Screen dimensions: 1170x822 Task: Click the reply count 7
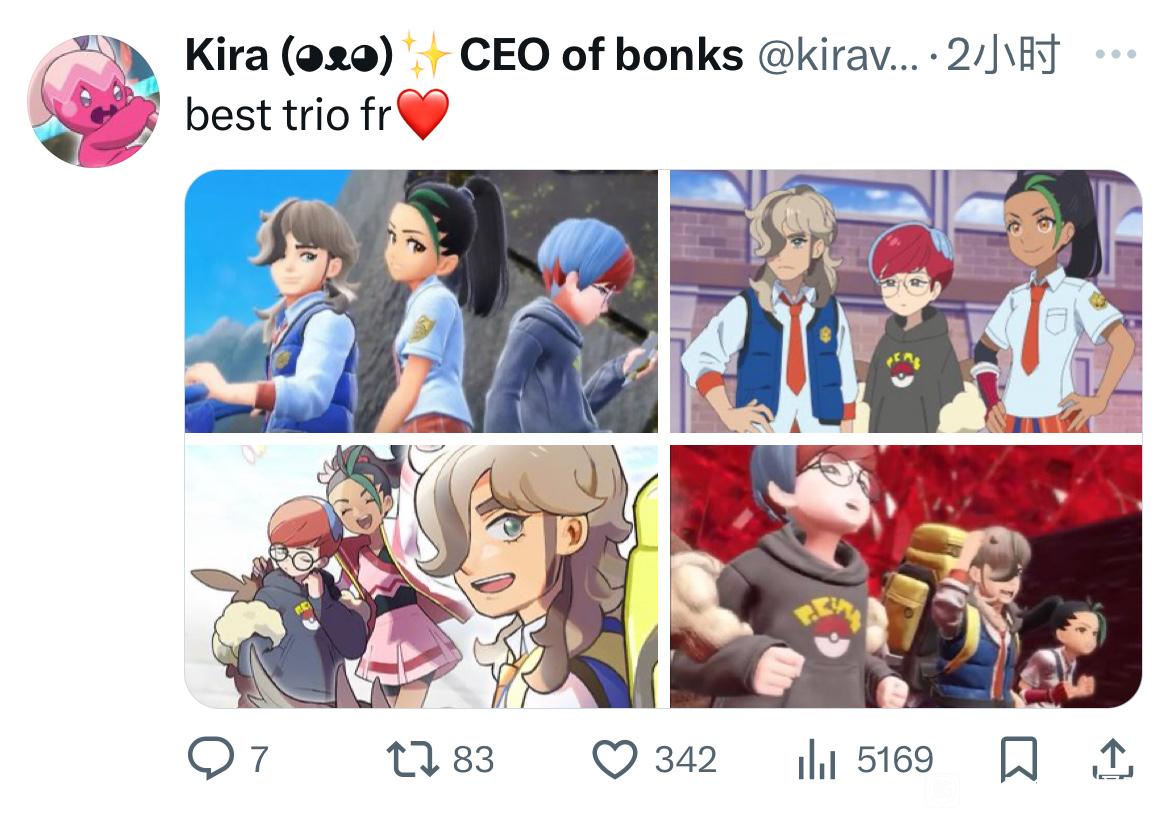[259, 760]
